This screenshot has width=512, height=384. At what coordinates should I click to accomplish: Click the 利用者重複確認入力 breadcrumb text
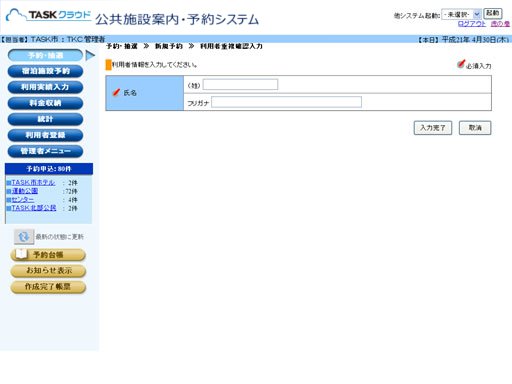click(x=231, y=46)
